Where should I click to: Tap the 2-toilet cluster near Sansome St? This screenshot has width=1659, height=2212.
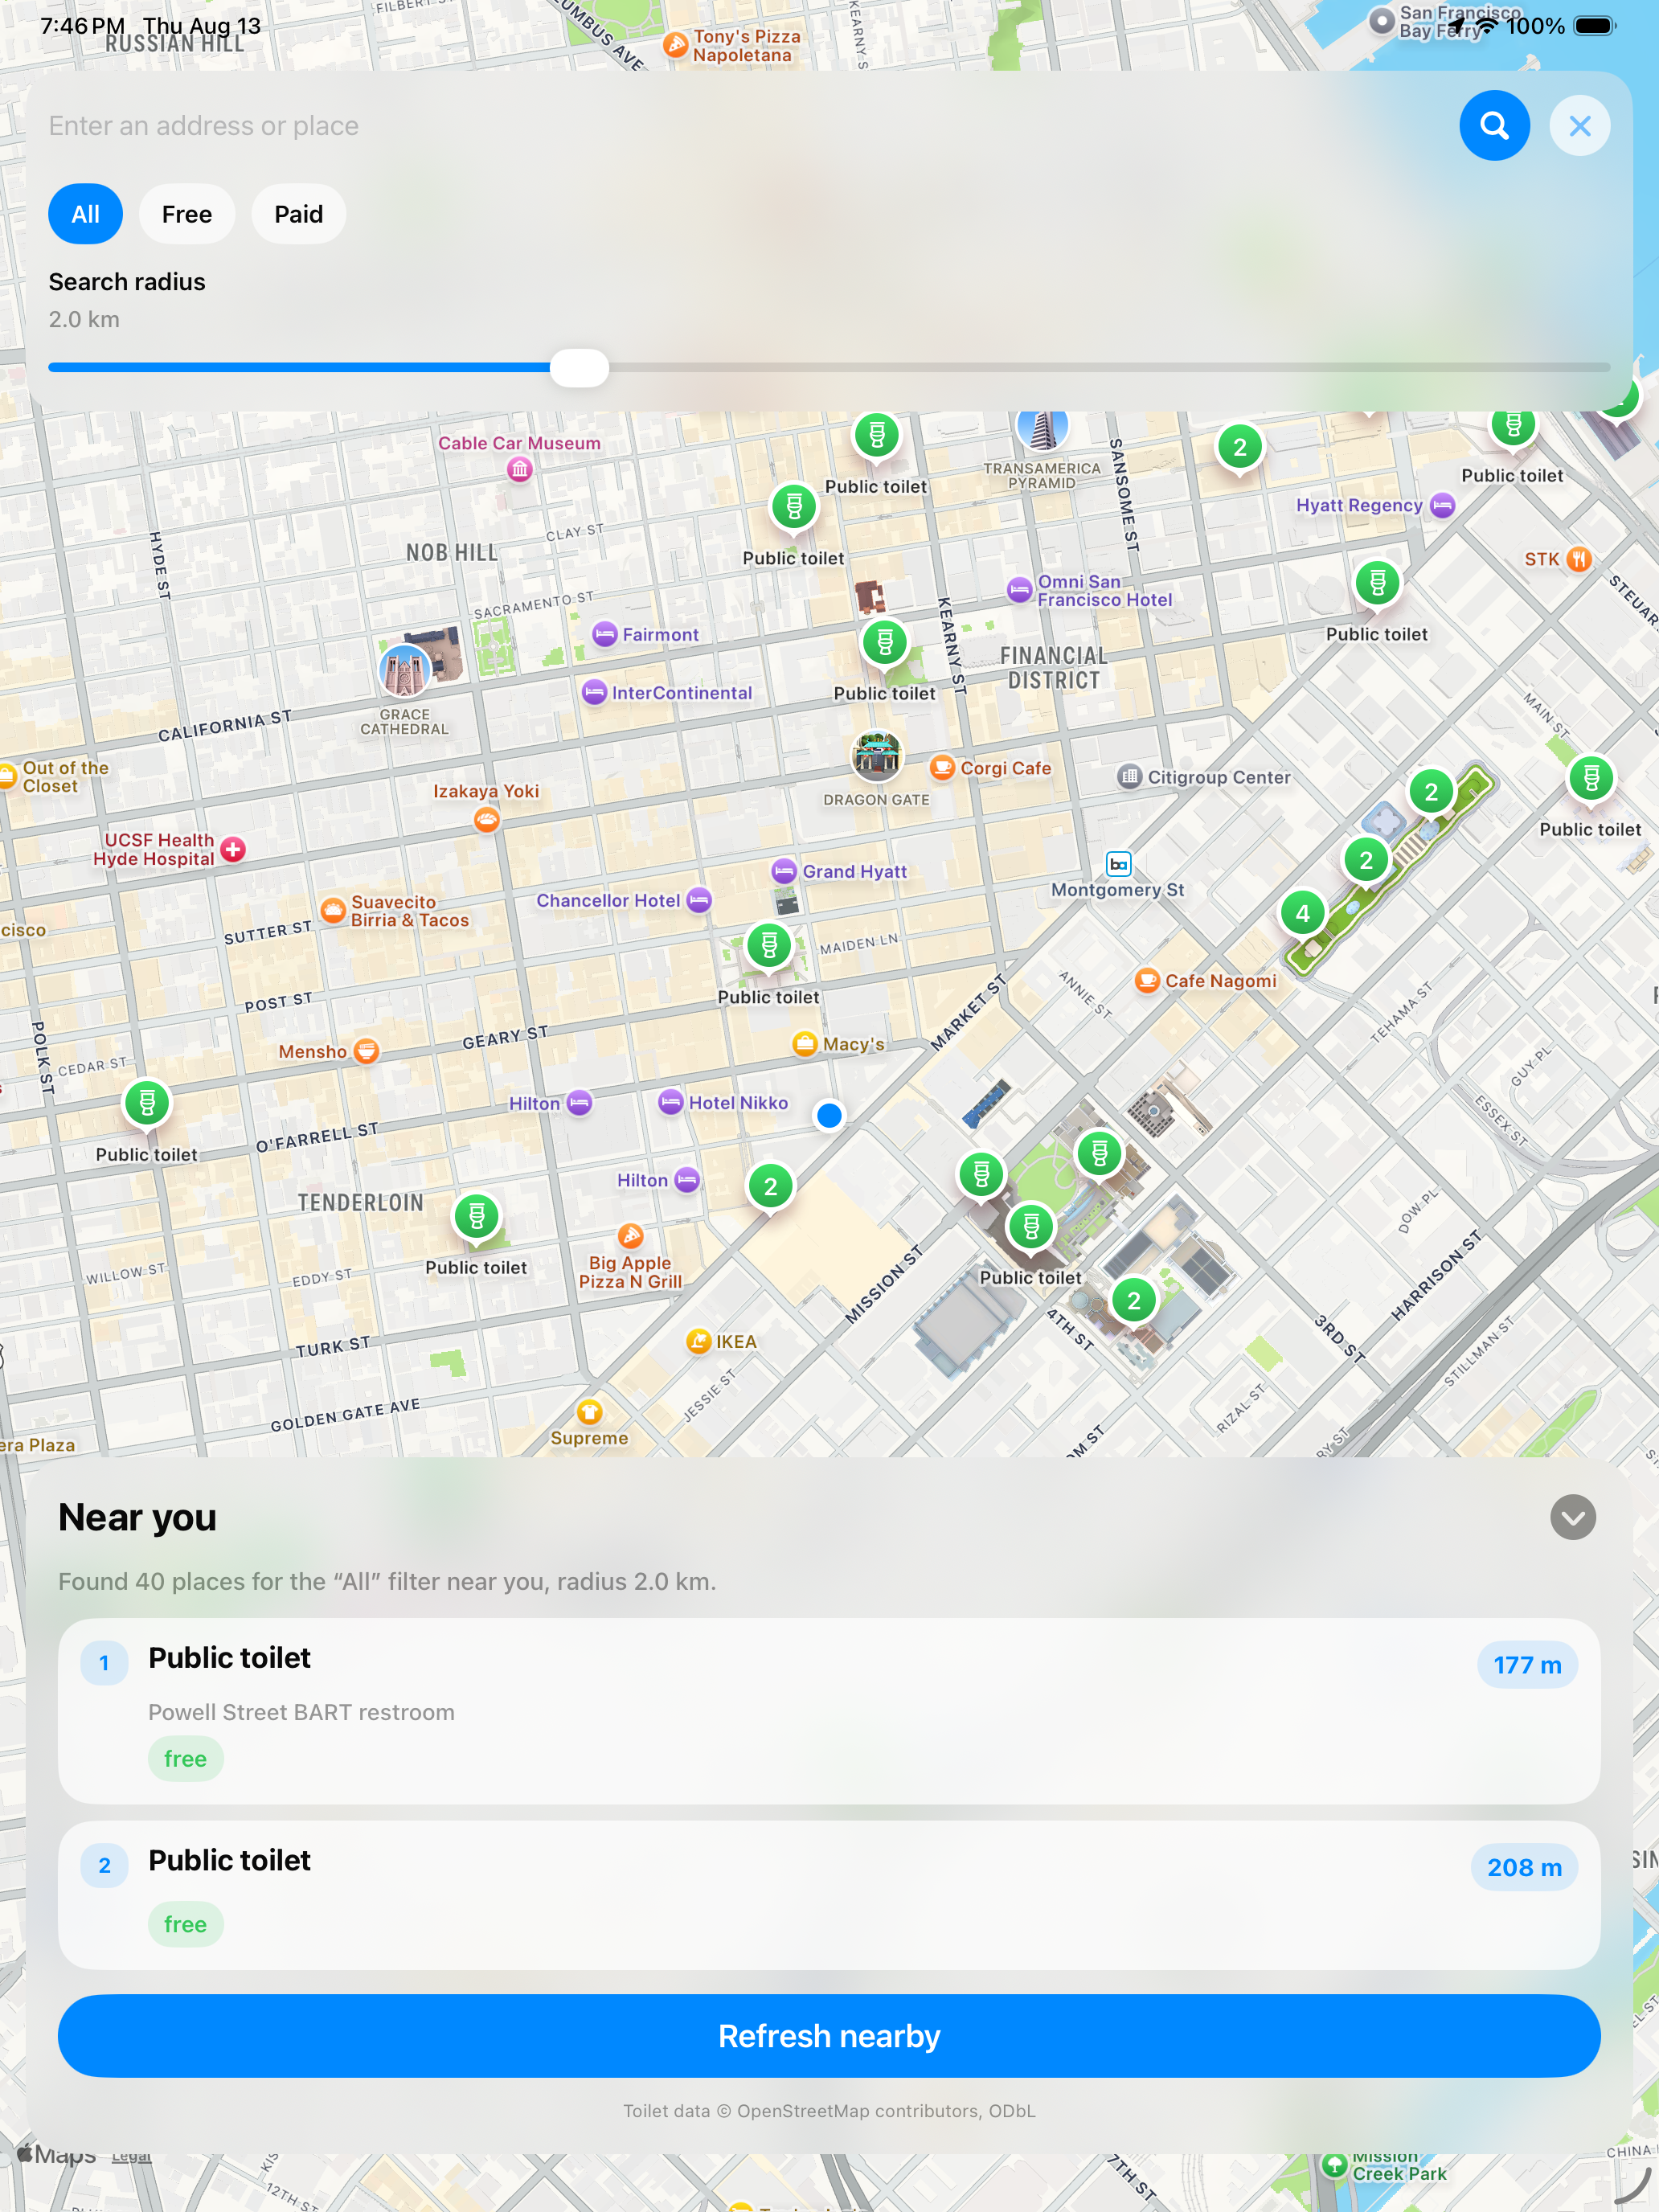(1240, 448)
